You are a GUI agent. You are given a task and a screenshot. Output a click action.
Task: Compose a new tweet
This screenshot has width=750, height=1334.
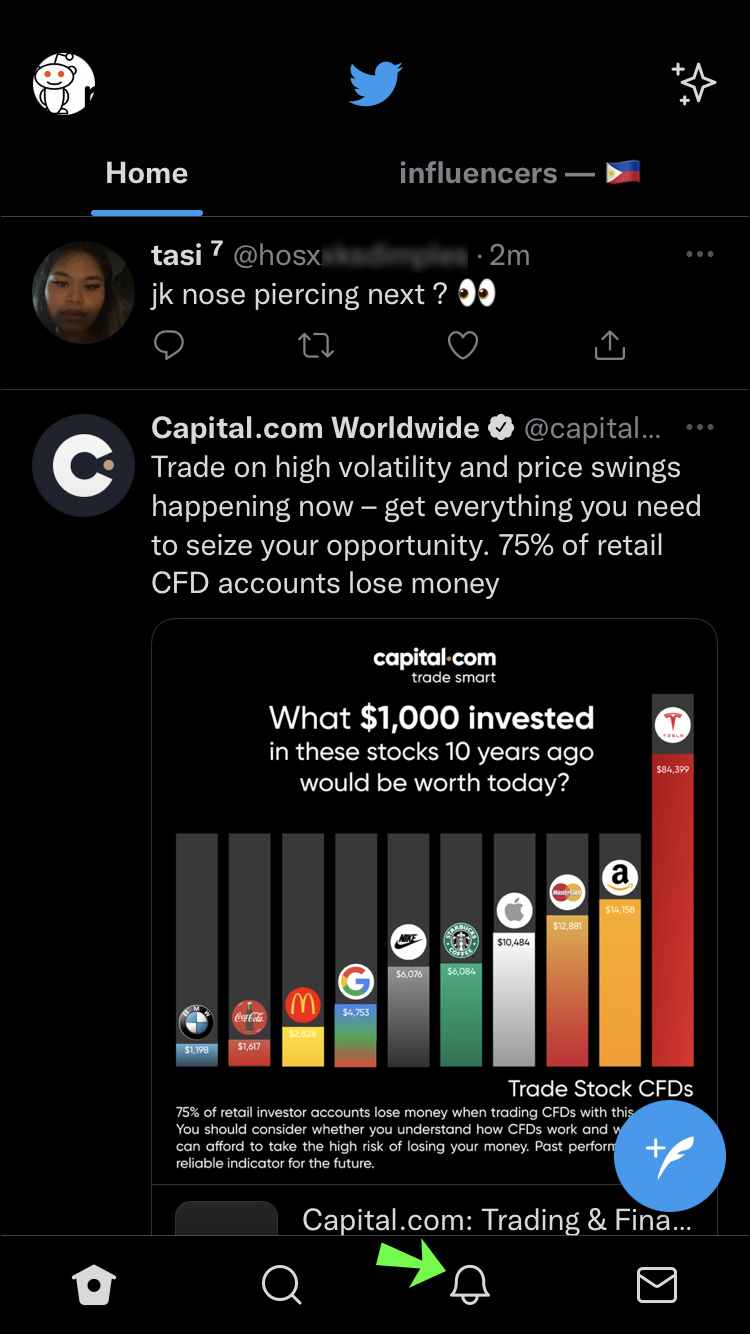pyautogui.click(x=669, y=1155)
